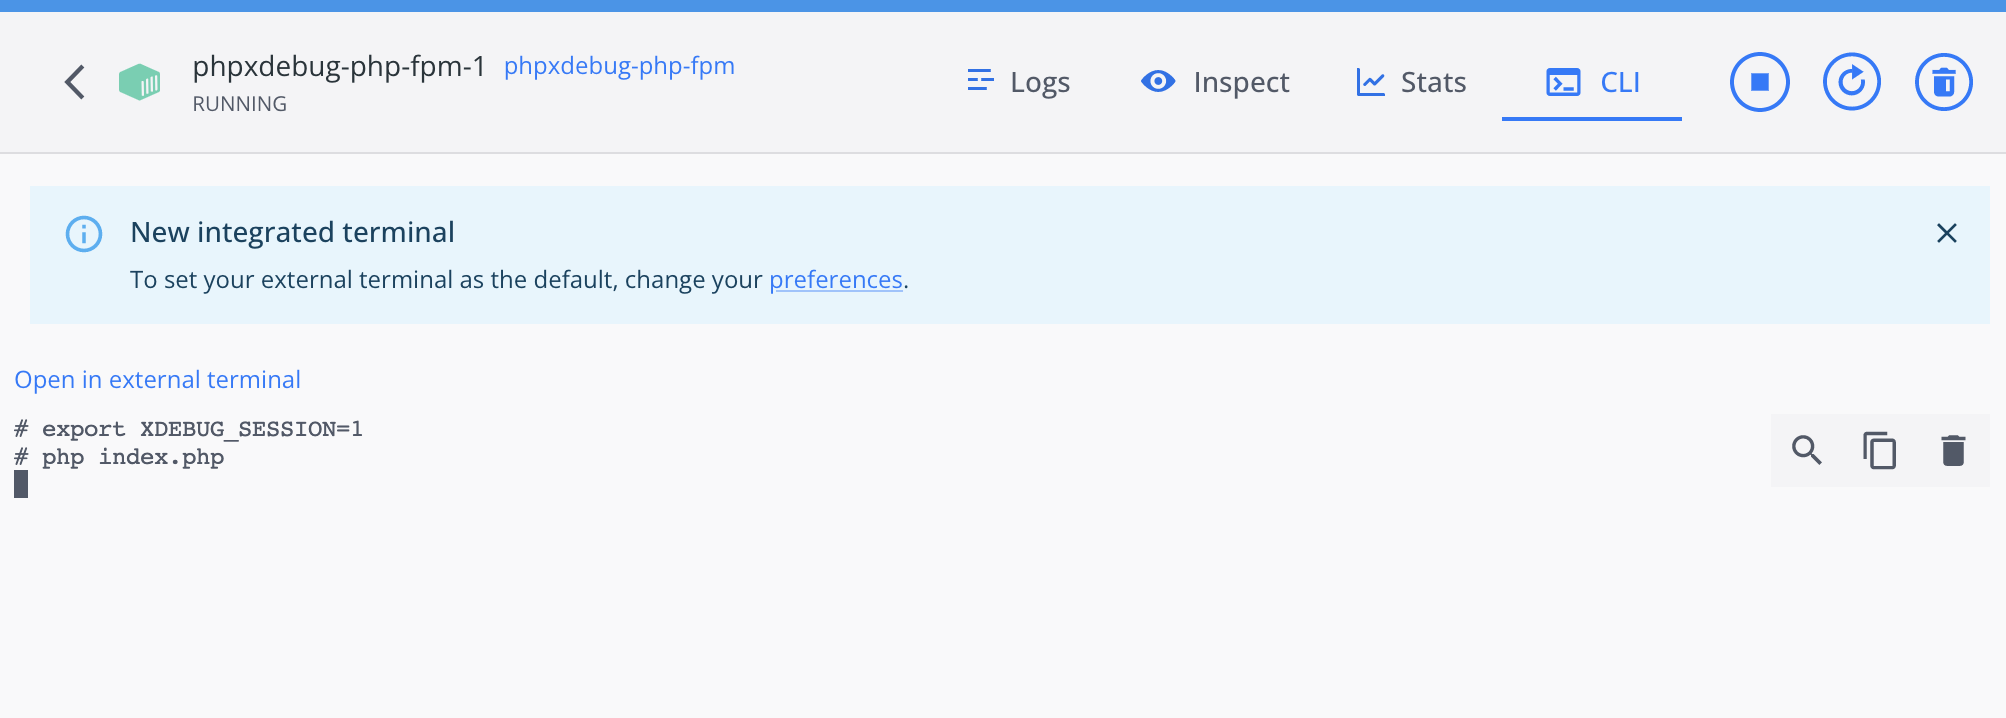Clear the terminal output
Viewport: 2006px width, 718px height.
coord(1953,450)
